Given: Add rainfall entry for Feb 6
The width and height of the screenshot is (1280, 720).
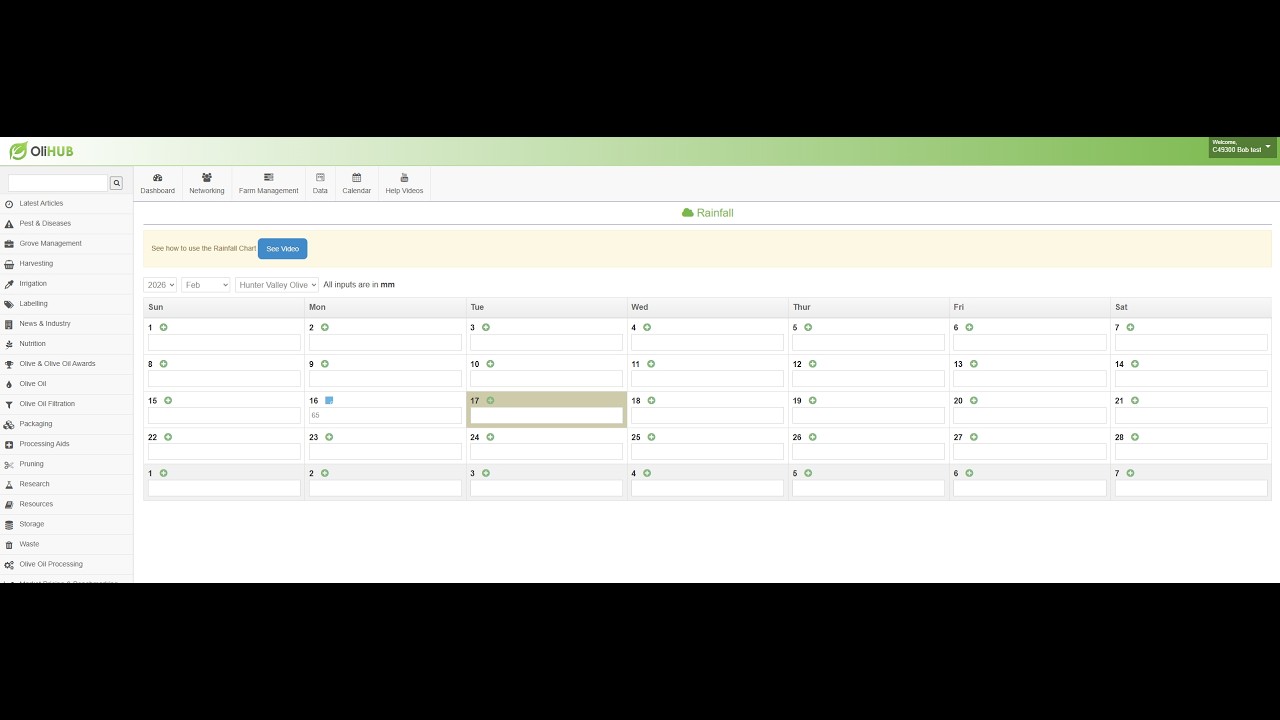Looking at the screenshot, I should (x=969, y=327).
